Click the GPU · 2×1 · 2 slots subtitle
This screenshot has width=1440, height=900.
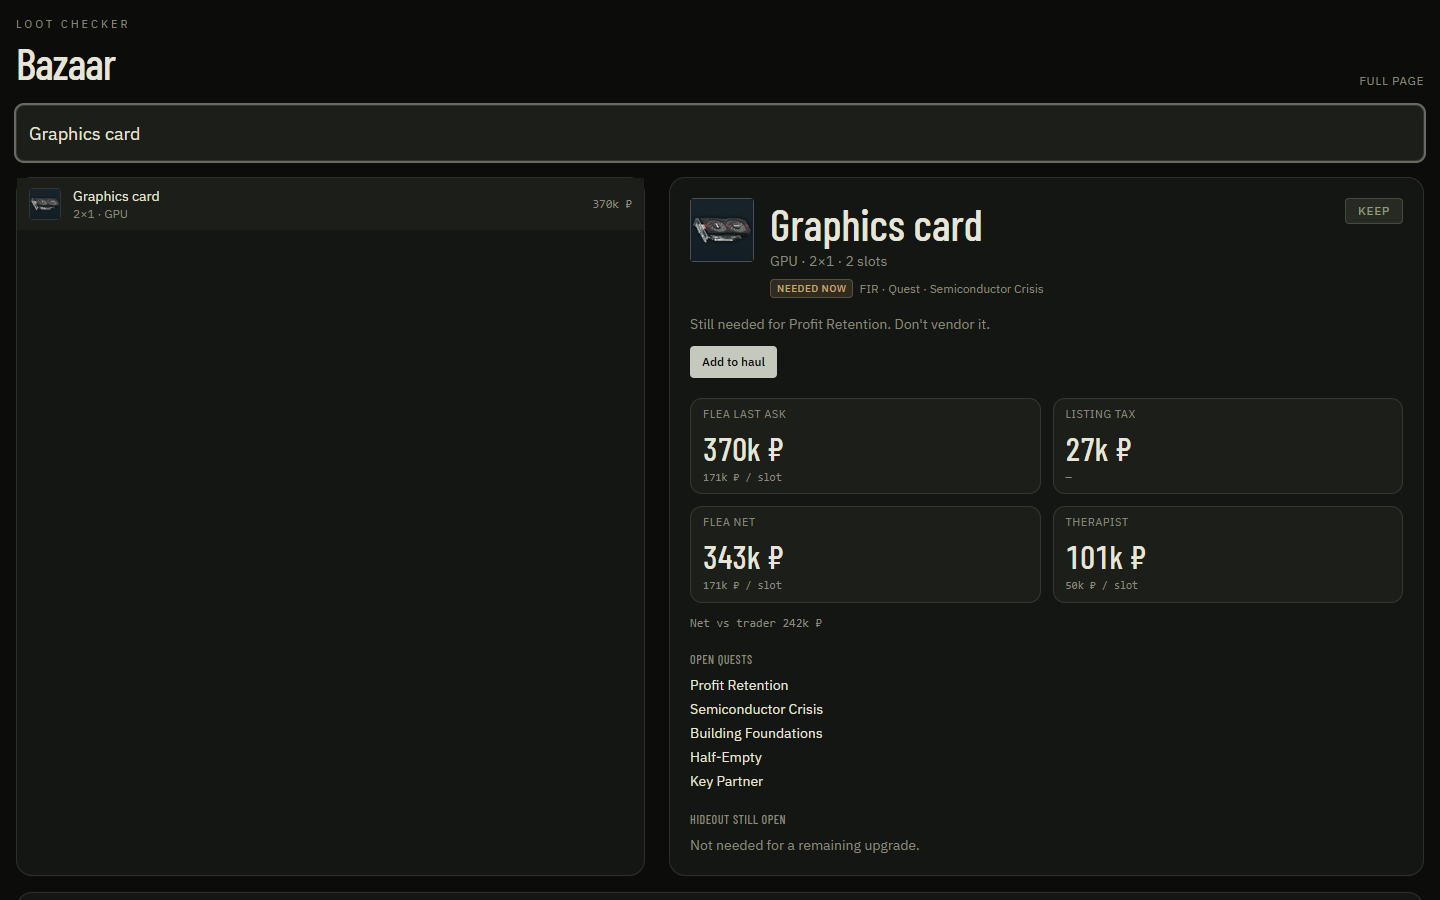[x=828, y=261]
